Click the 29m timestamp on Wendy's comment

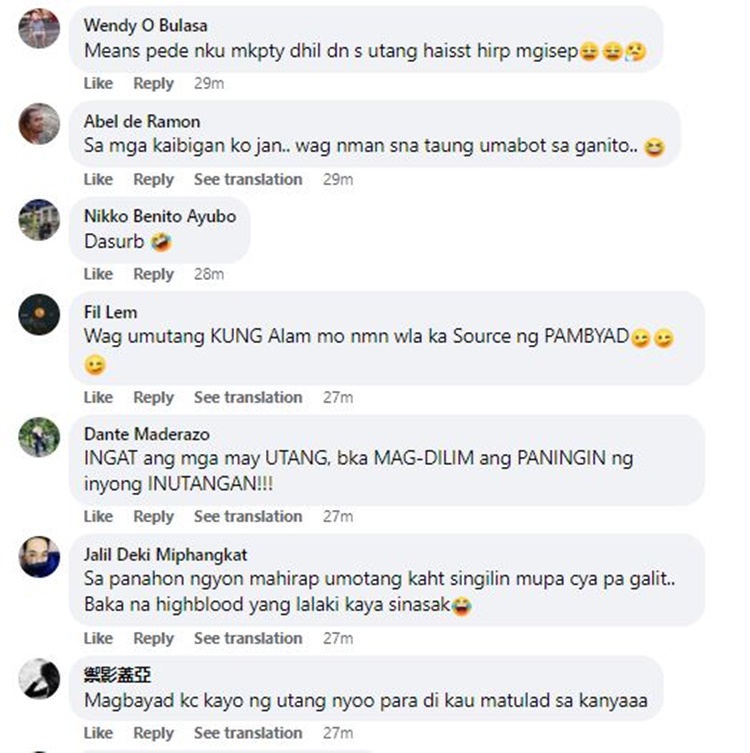click(209, 83)
